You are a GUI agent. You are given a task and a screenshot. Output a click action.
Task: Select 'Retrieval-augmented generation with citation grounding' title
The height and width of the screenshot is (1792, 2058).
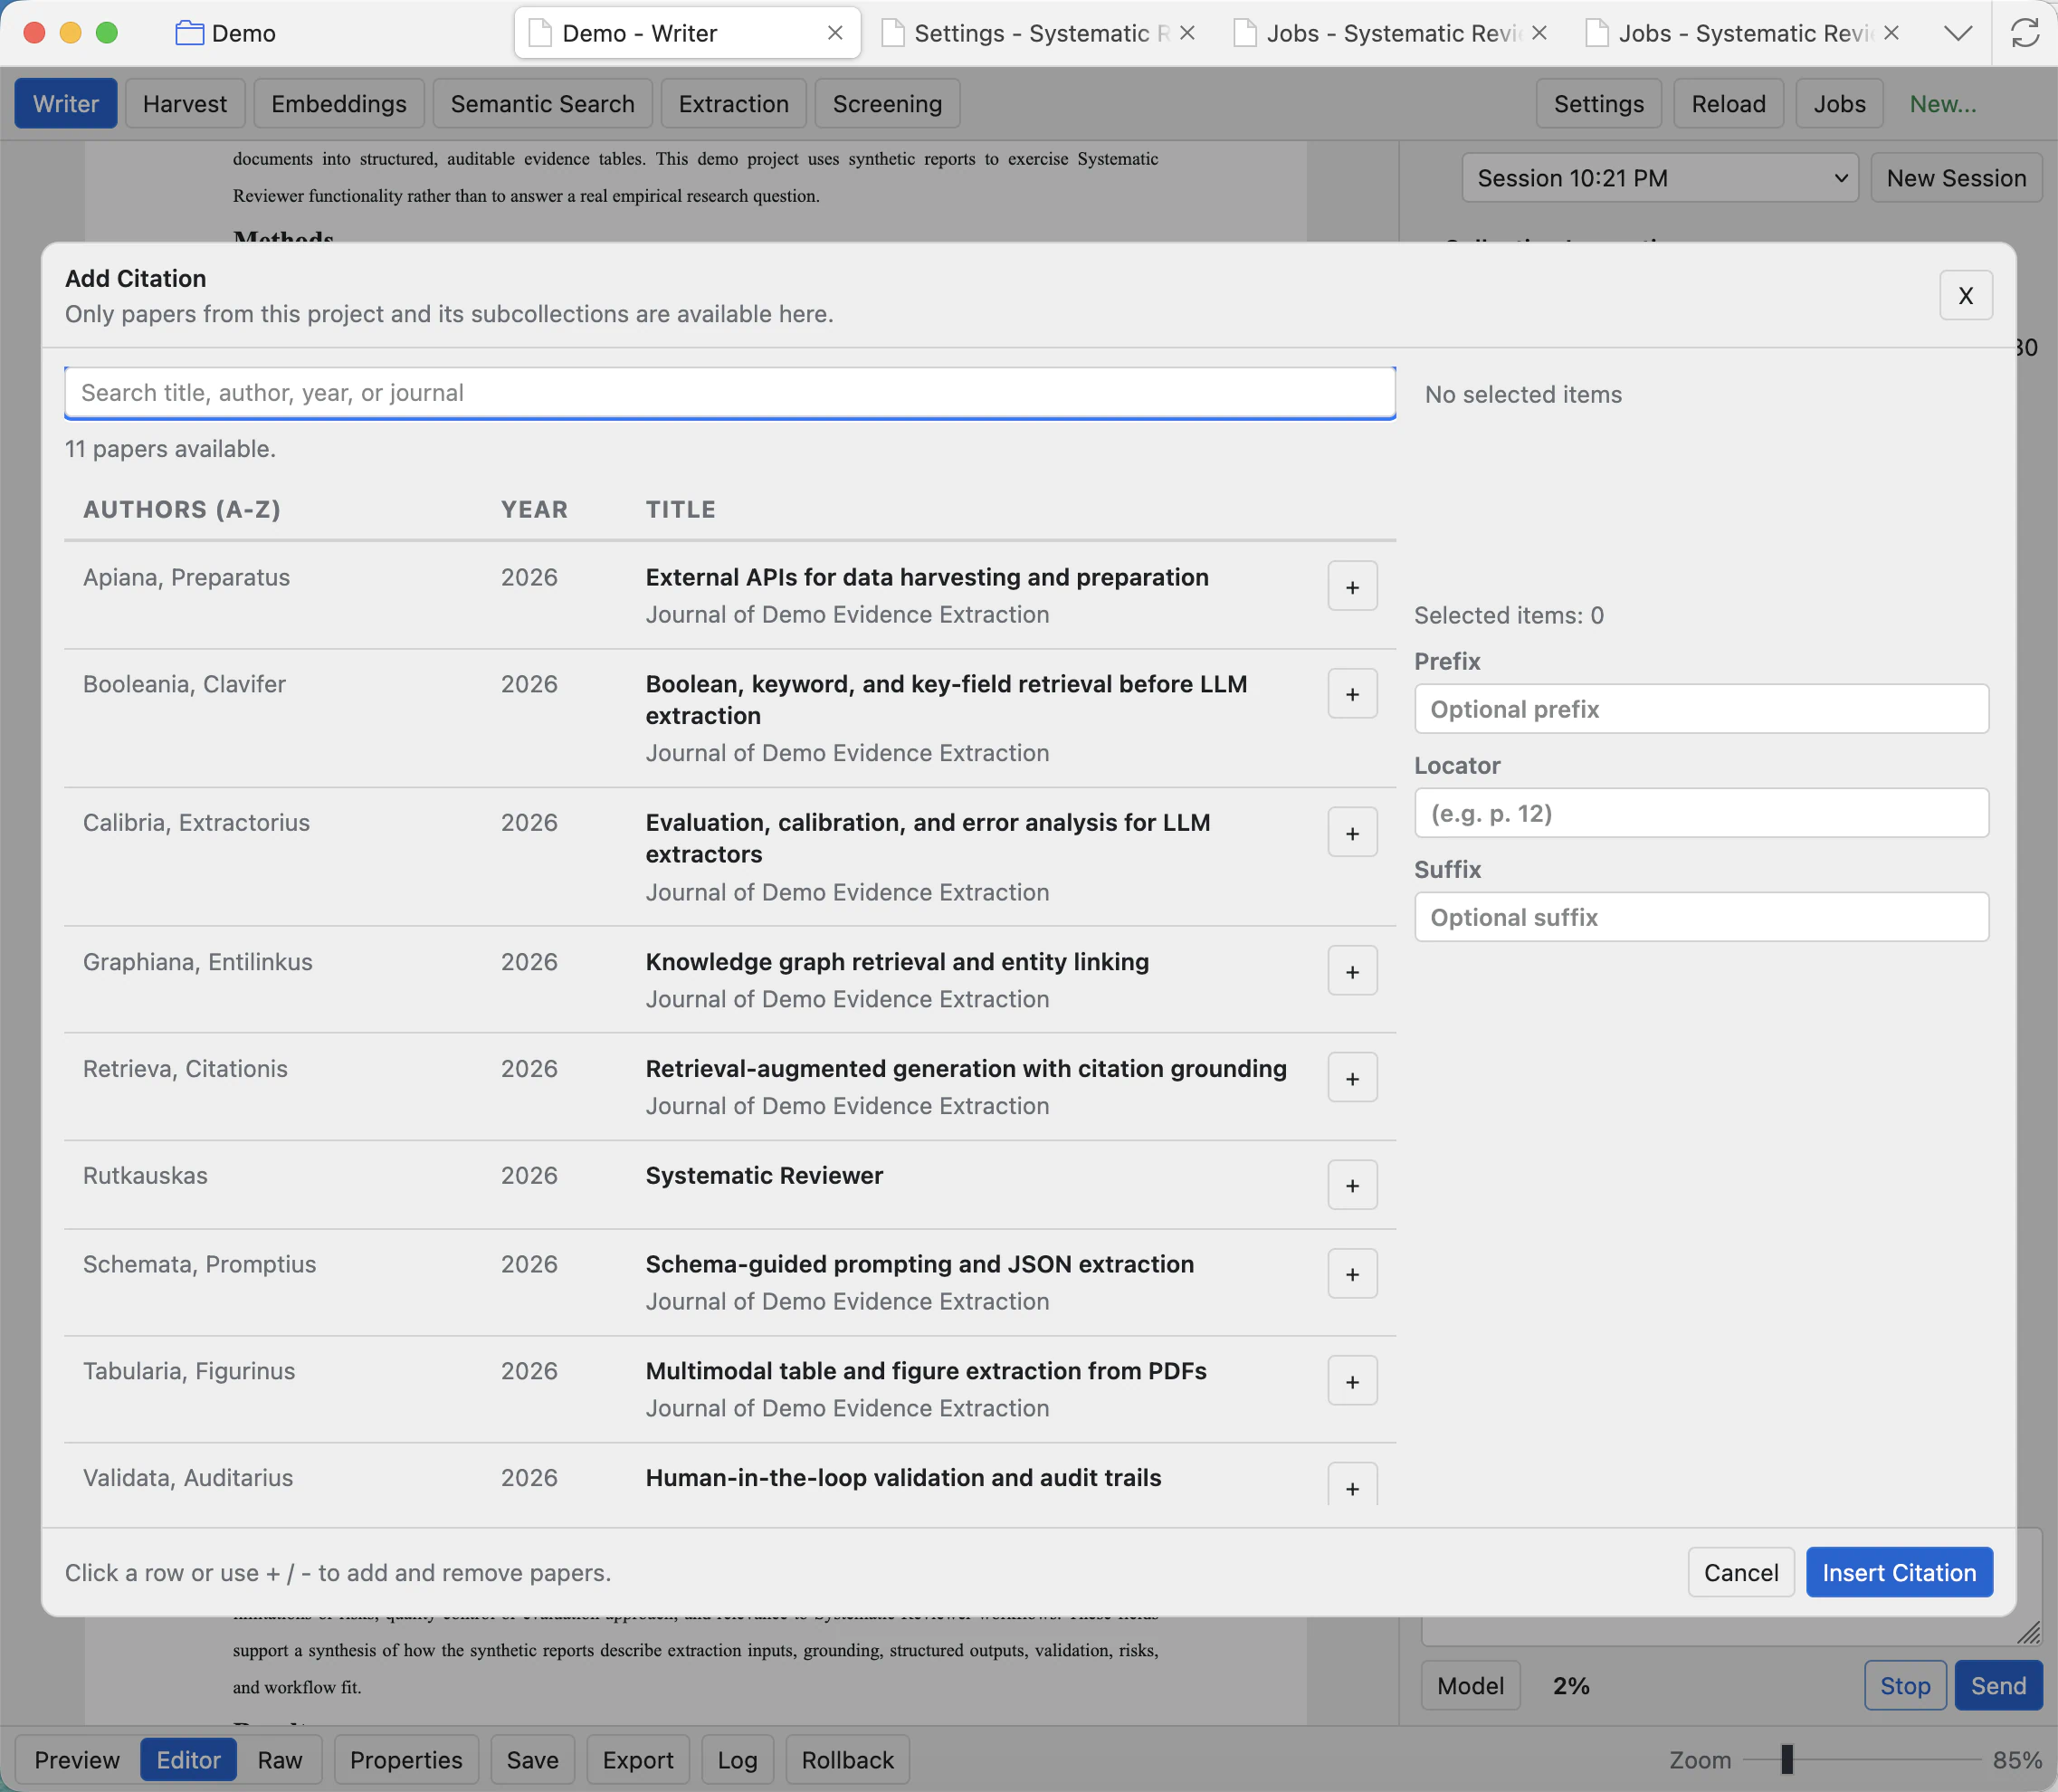click(966, 1069)
